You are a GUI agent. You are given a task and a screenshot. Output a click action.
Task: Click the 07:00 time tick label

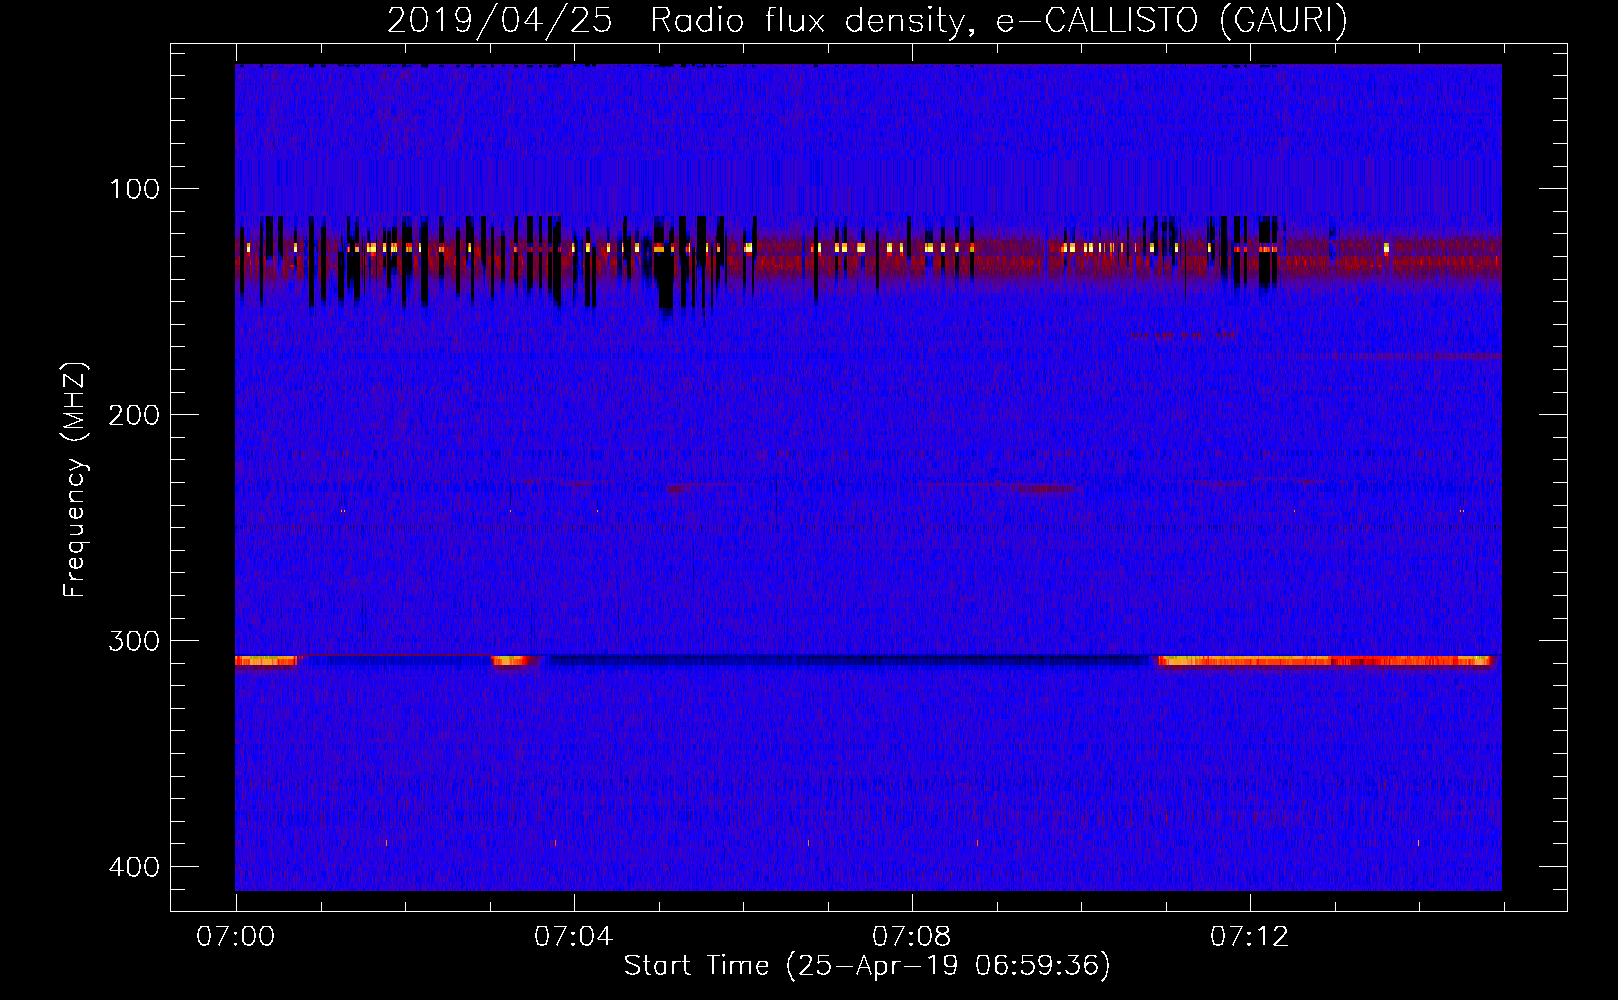(x=235, y=937)
